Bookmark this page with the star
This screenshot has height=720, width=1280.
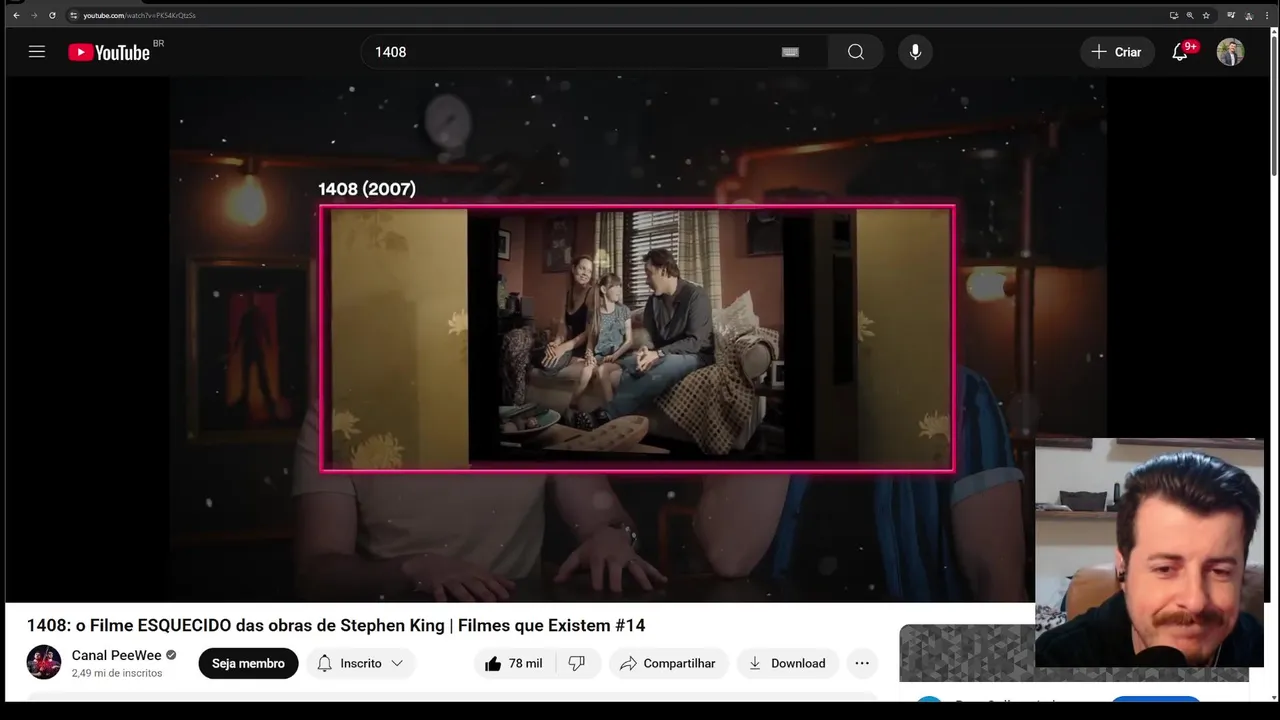[x=1206, y=15]
